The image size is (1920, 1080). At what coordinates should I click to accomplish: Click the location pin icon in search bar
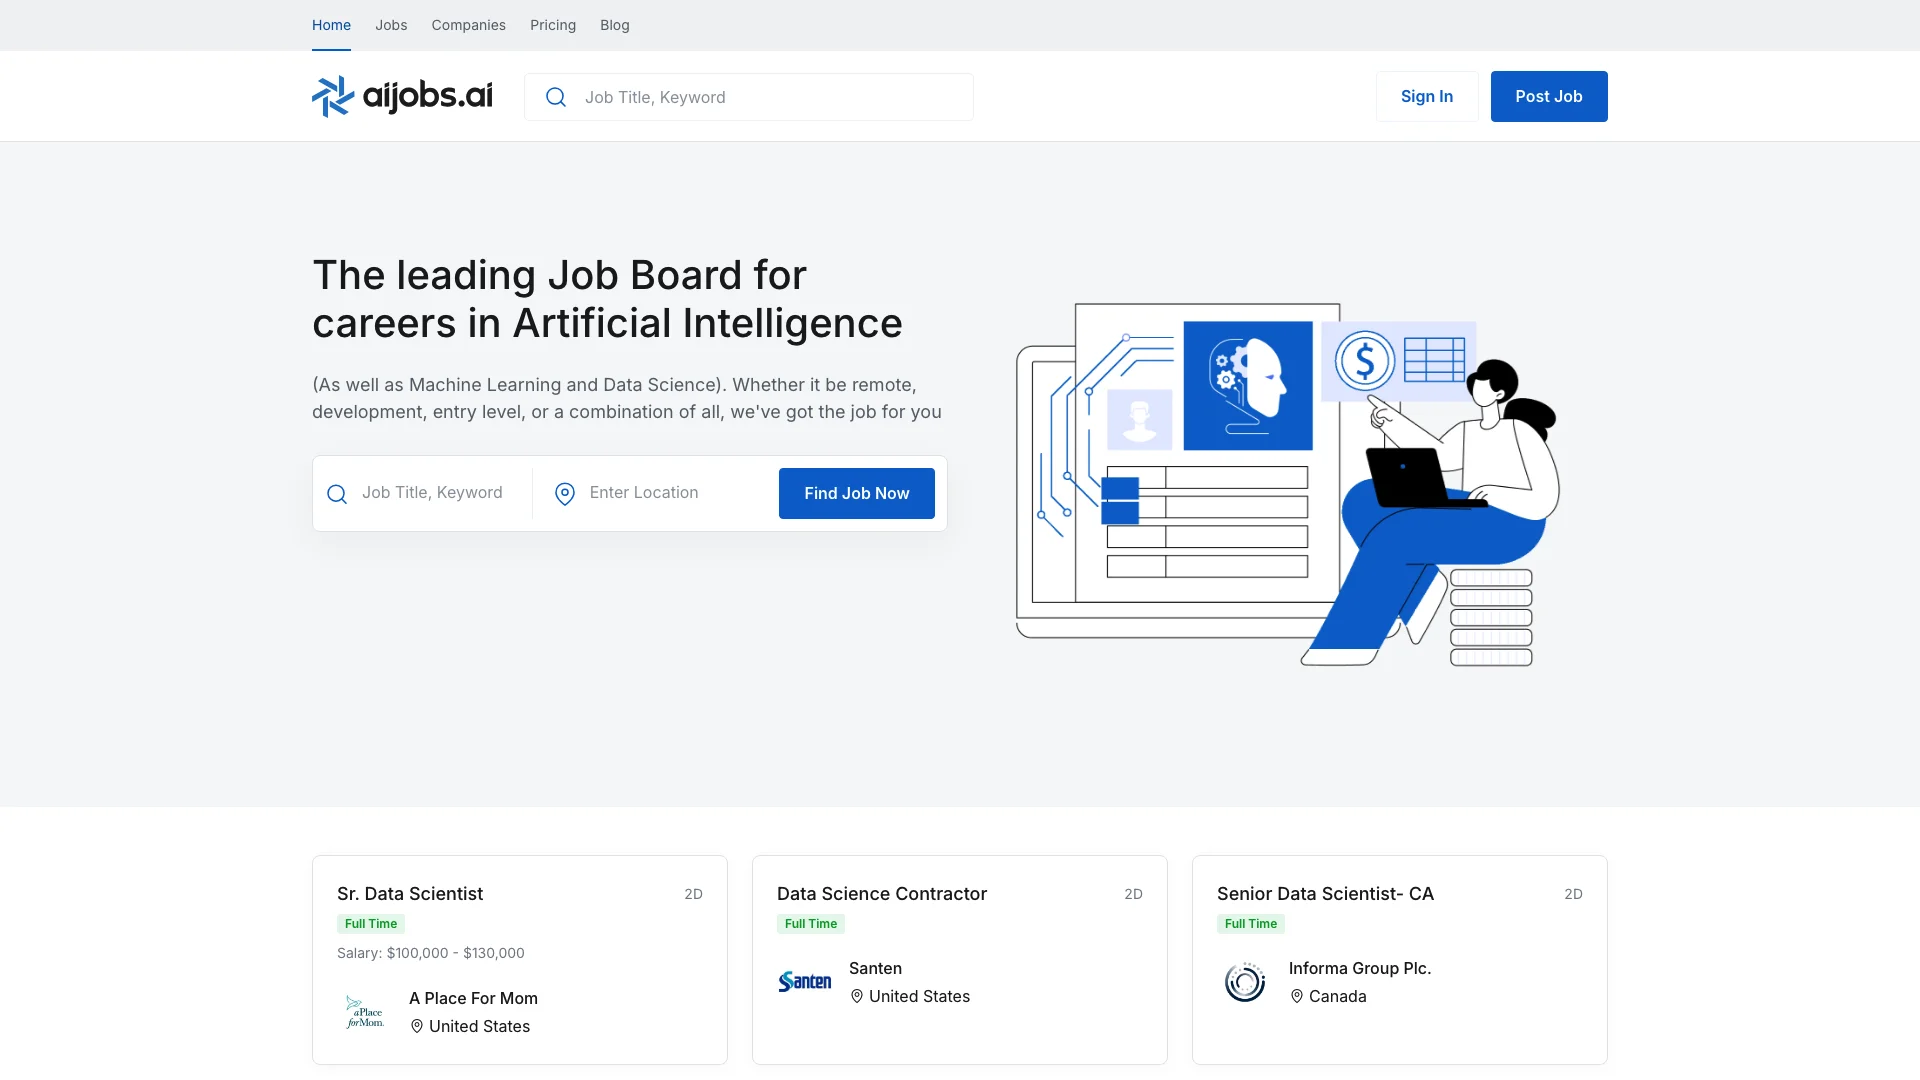(564, 493)
